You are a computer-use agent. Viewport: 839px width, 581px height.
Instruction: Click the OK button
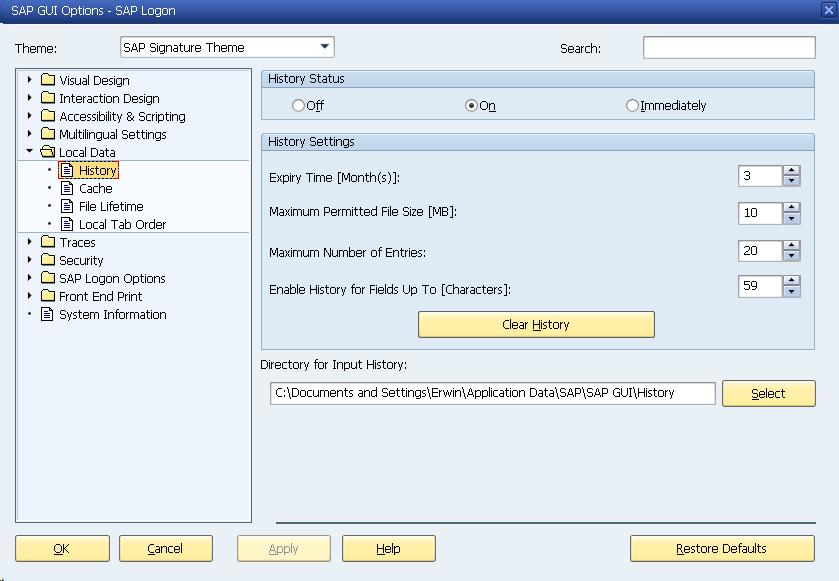click(x=62, y=548)
